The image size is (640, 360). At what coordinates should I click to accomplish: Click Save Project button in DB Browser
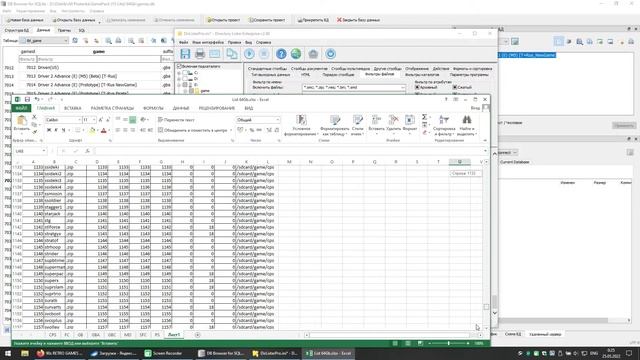coord(267,20)
